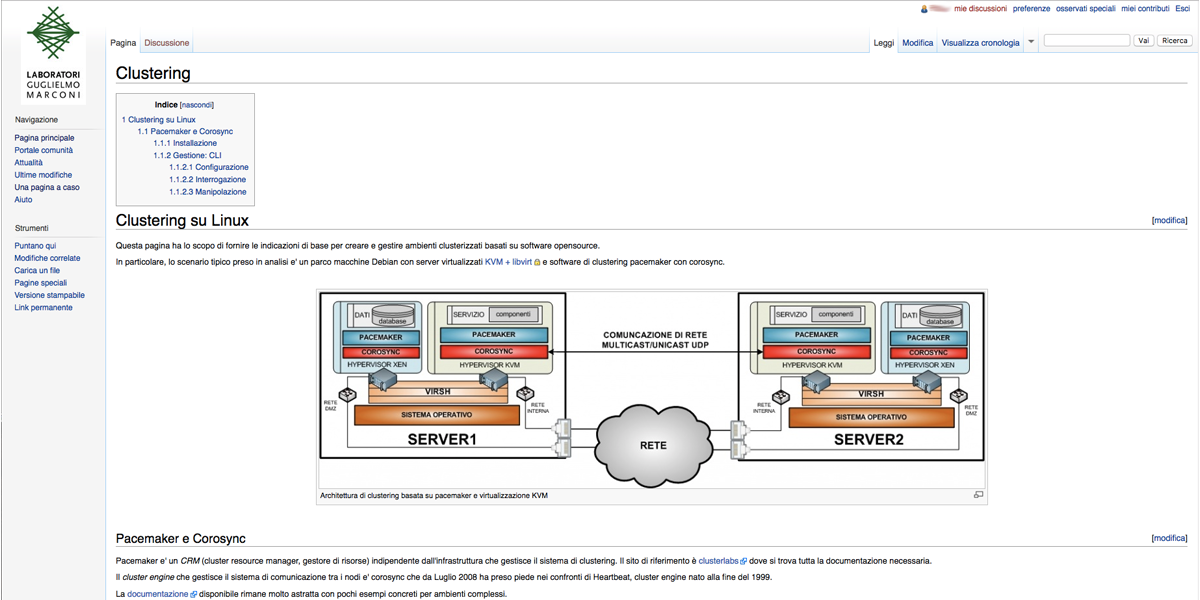
Task: Click in the search input field
Action: click(x=1086, y=41)
